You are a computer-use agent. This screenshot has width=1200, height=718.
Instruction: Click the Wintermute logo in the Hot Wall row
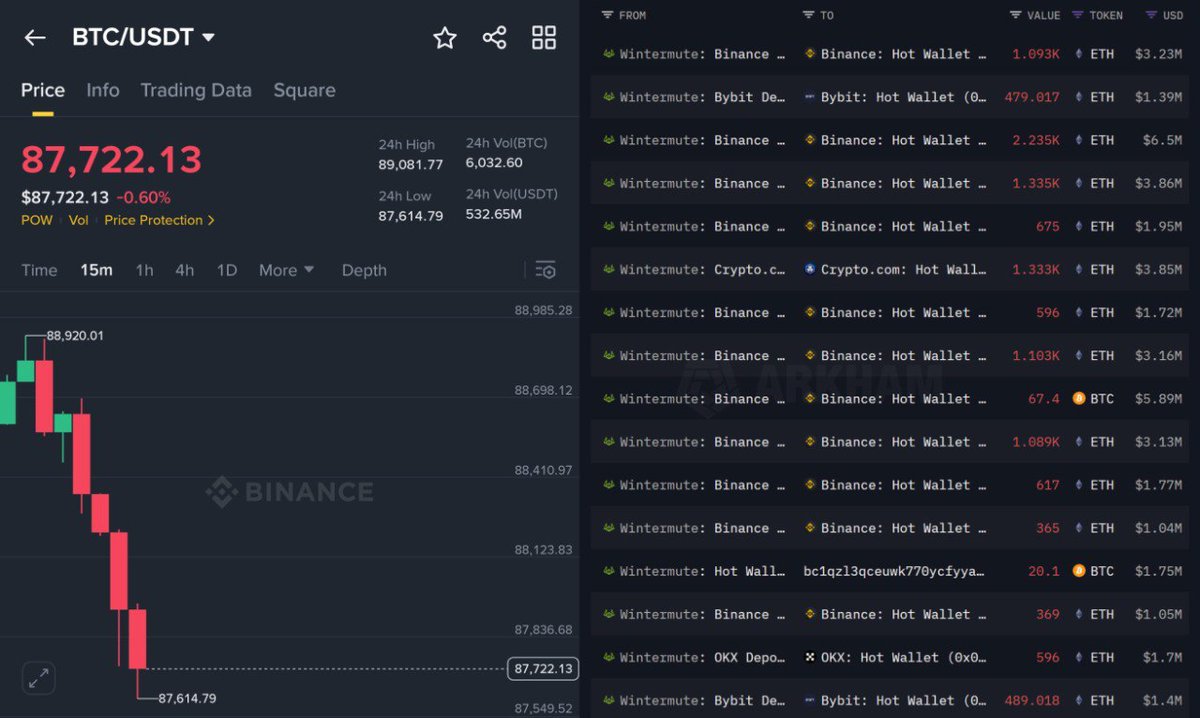coord(608,571)
